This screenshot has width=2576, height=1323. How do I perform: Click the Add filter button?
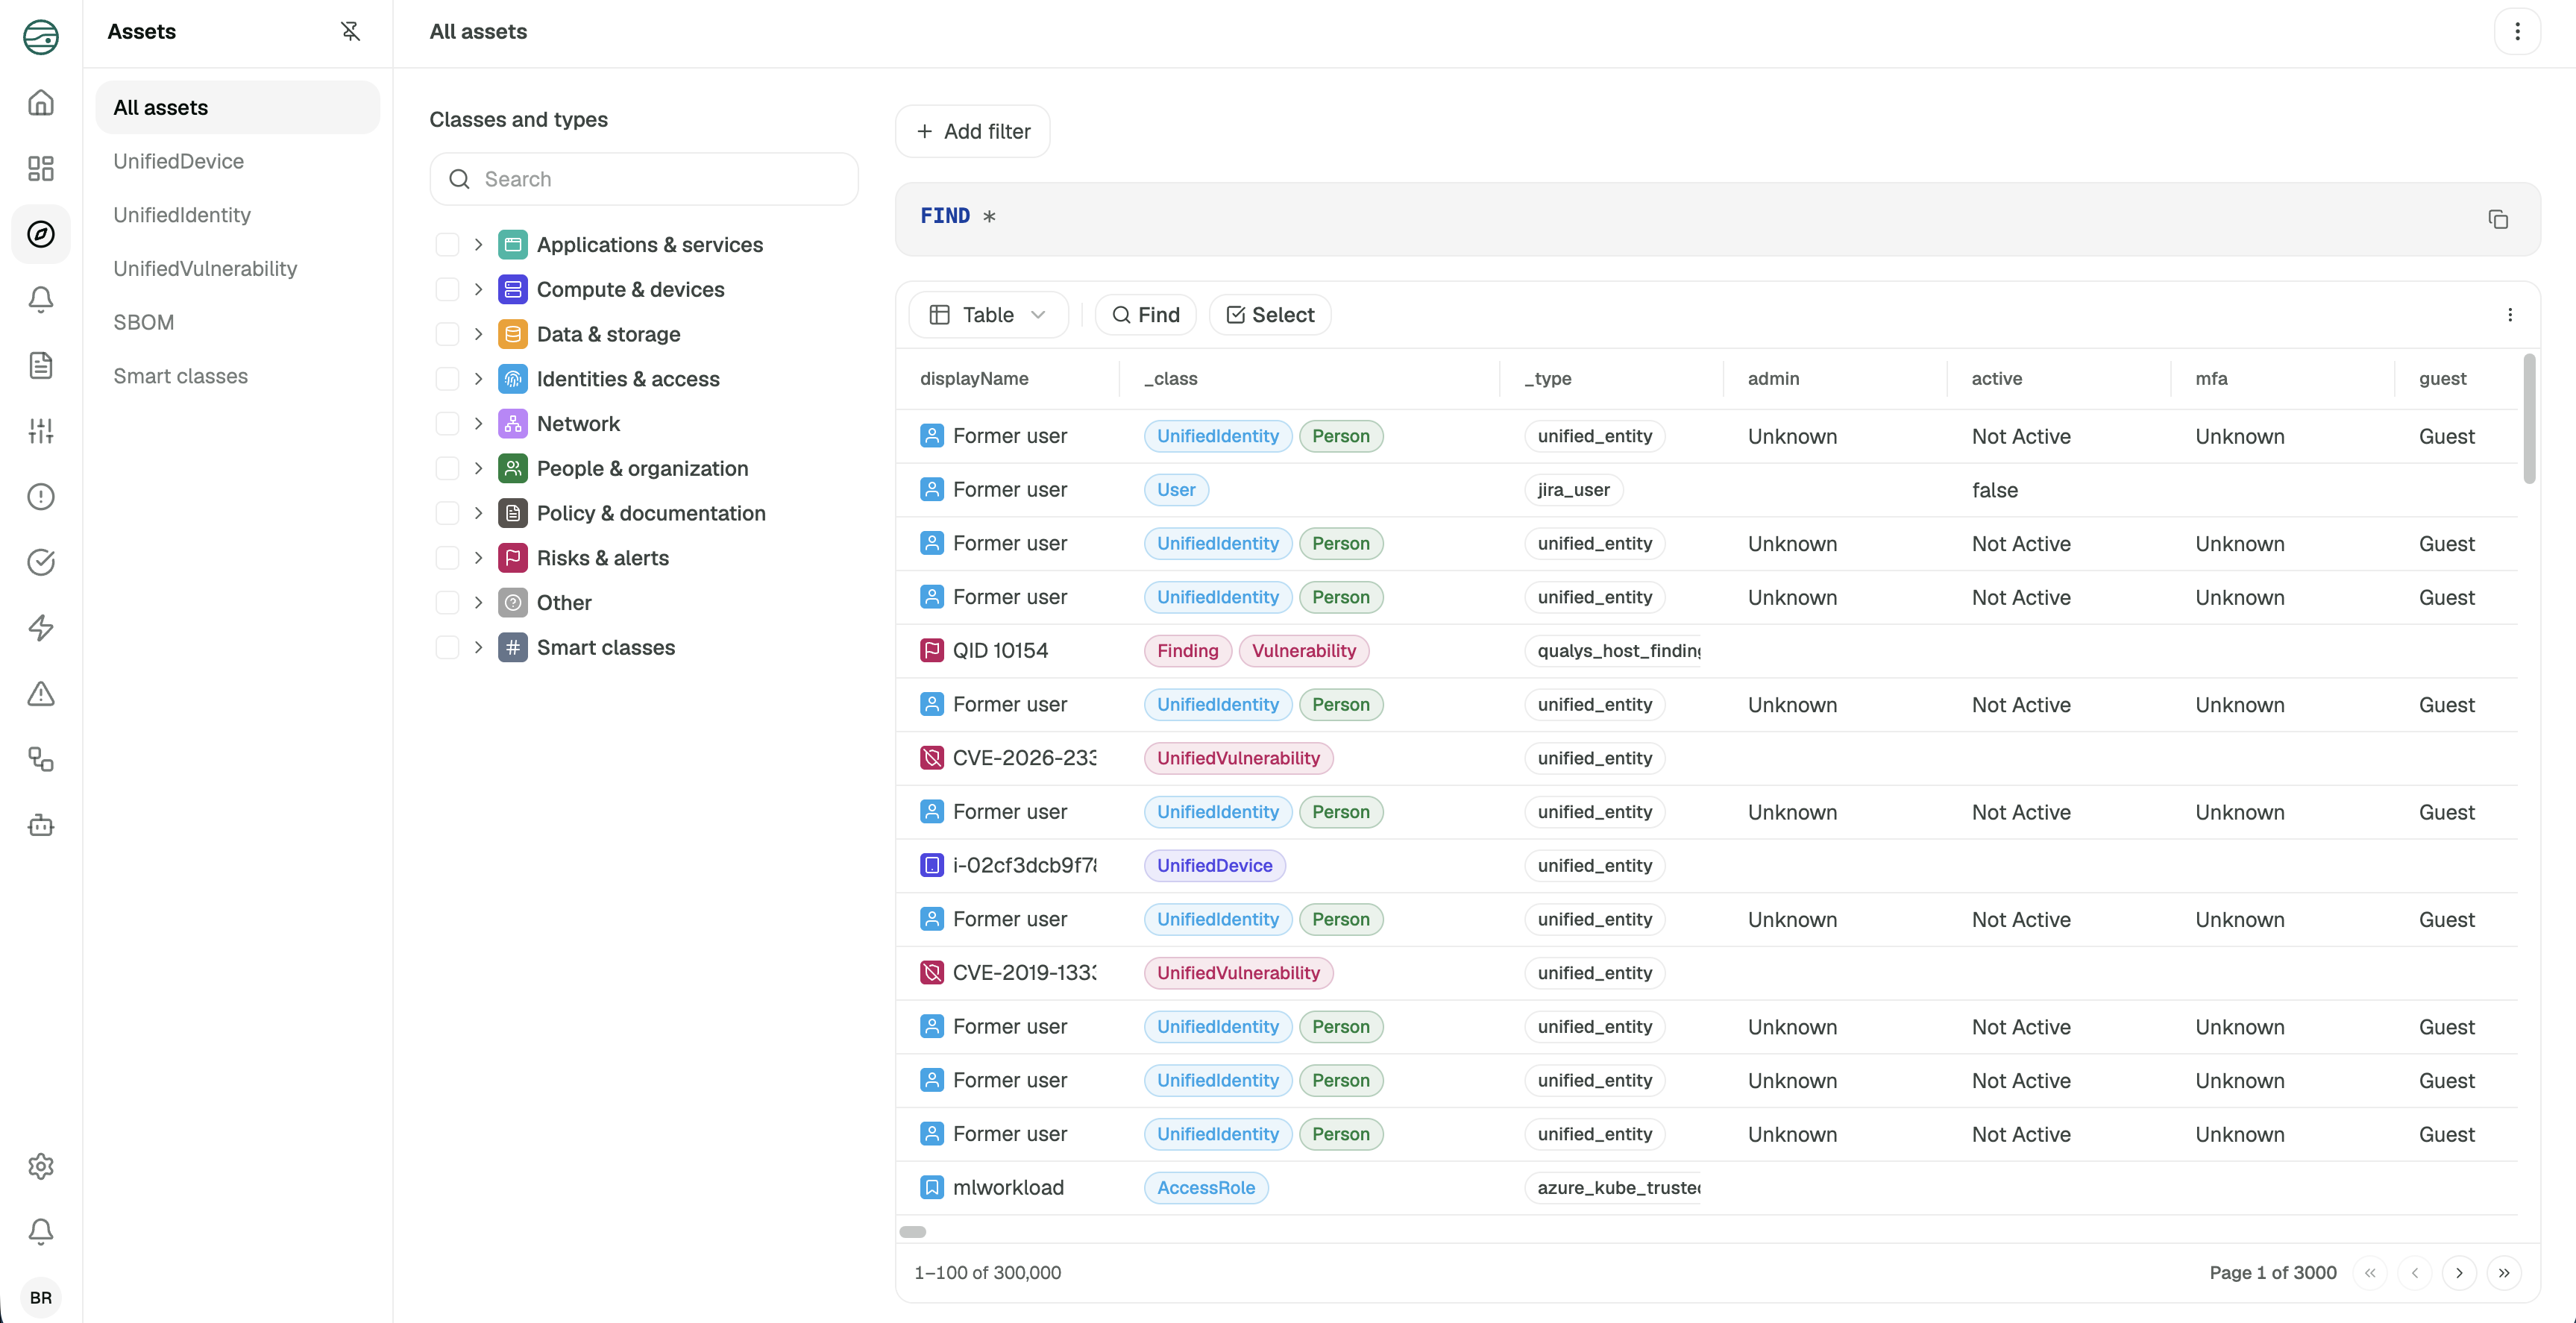(973, 131)
